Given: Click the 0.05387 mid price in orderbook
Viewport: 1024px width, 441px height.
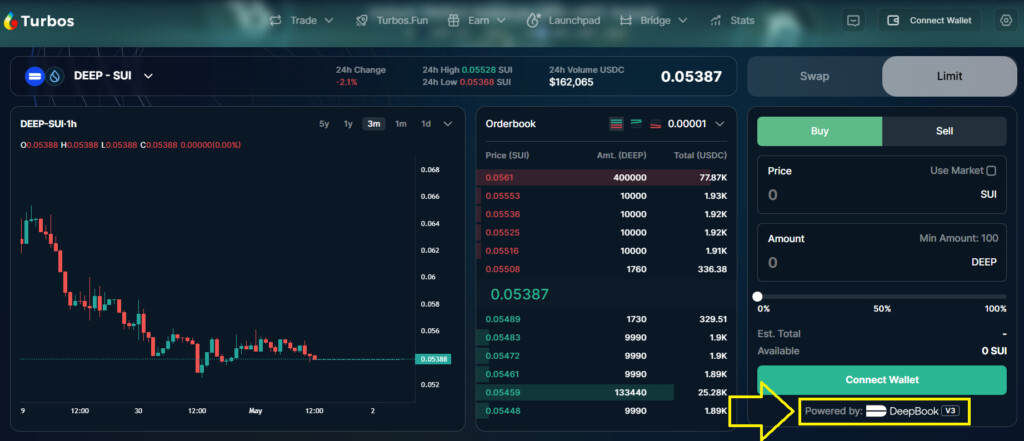Looking at the screenshot, I should coord(519,294).
